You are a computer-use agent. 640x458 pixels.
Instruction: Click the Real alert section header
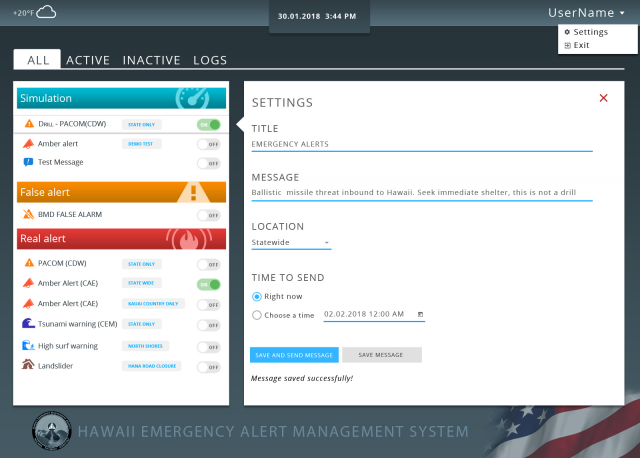coord(121,239)
